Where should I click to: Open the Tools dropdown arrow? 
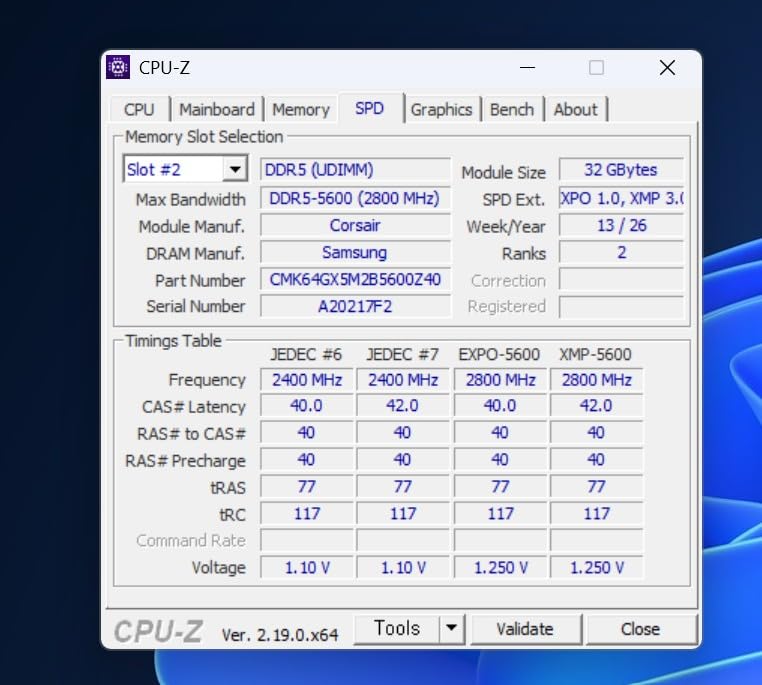(451, 628)
